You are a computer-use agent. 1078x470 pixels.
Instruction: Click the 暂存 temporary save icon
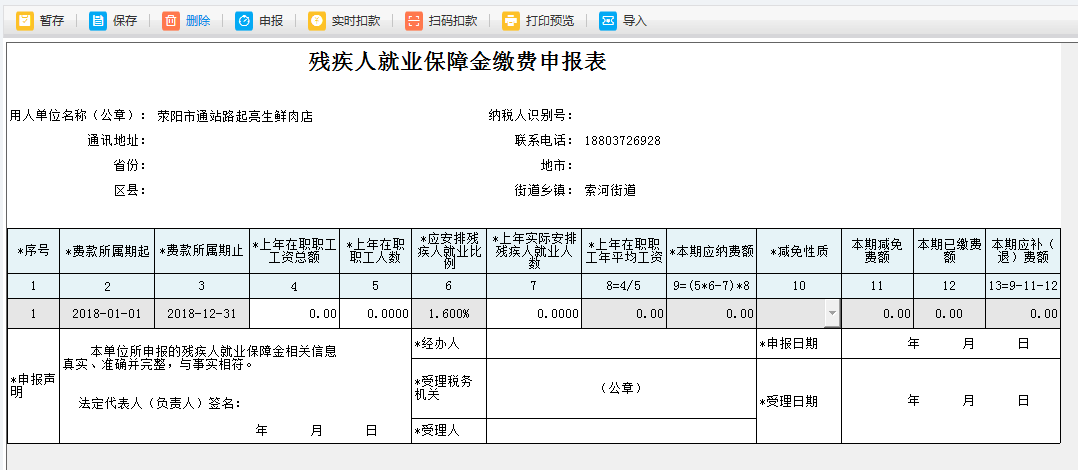pyautogui.click(x=25, y=21)
